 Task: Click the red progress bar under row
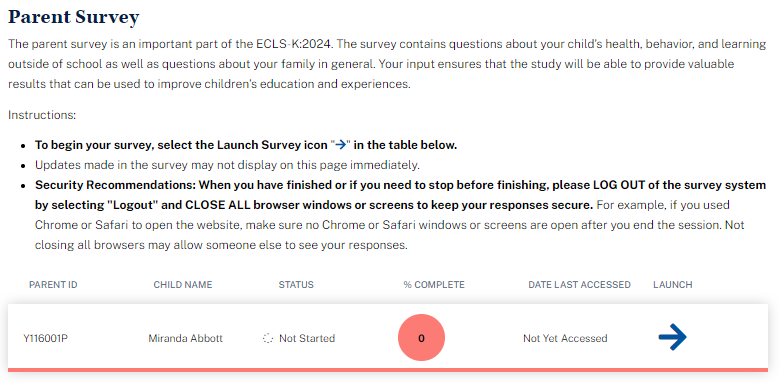388,370
